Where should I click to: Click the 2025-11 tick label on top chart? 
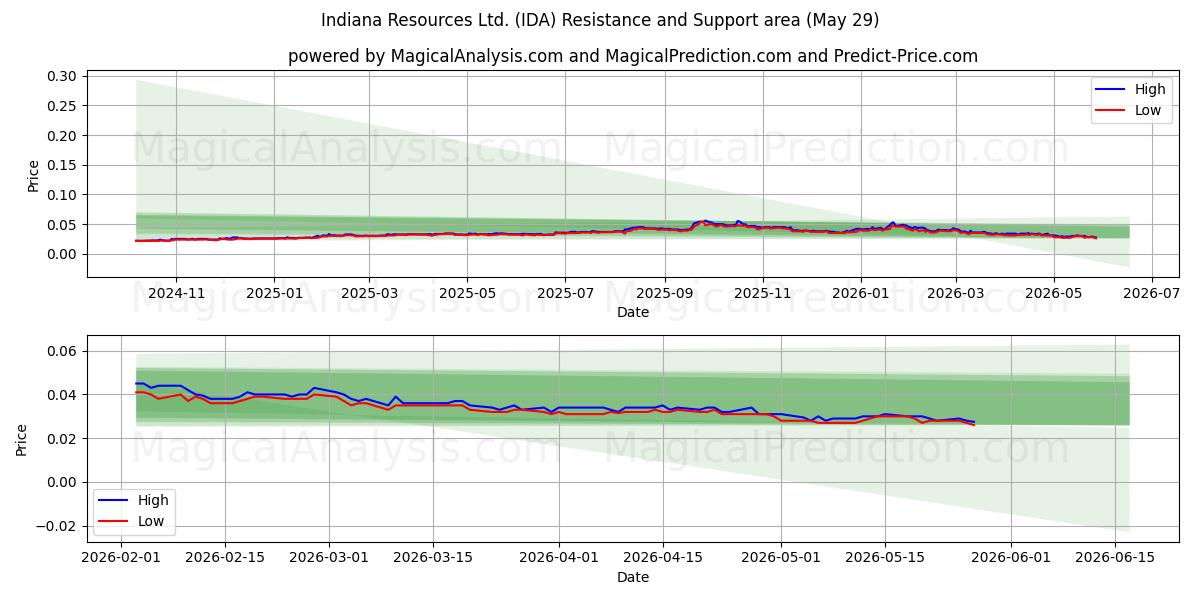coord(763,294)
